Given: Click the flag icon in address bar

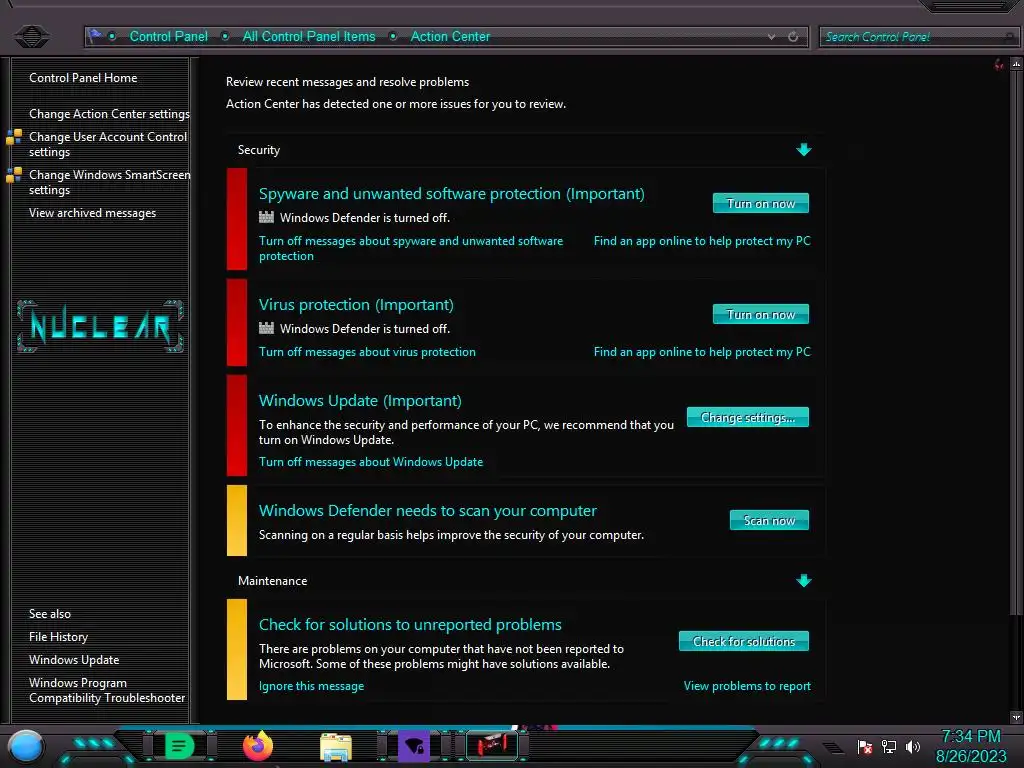Looking at the screenshot, I should tap(95, 36).
